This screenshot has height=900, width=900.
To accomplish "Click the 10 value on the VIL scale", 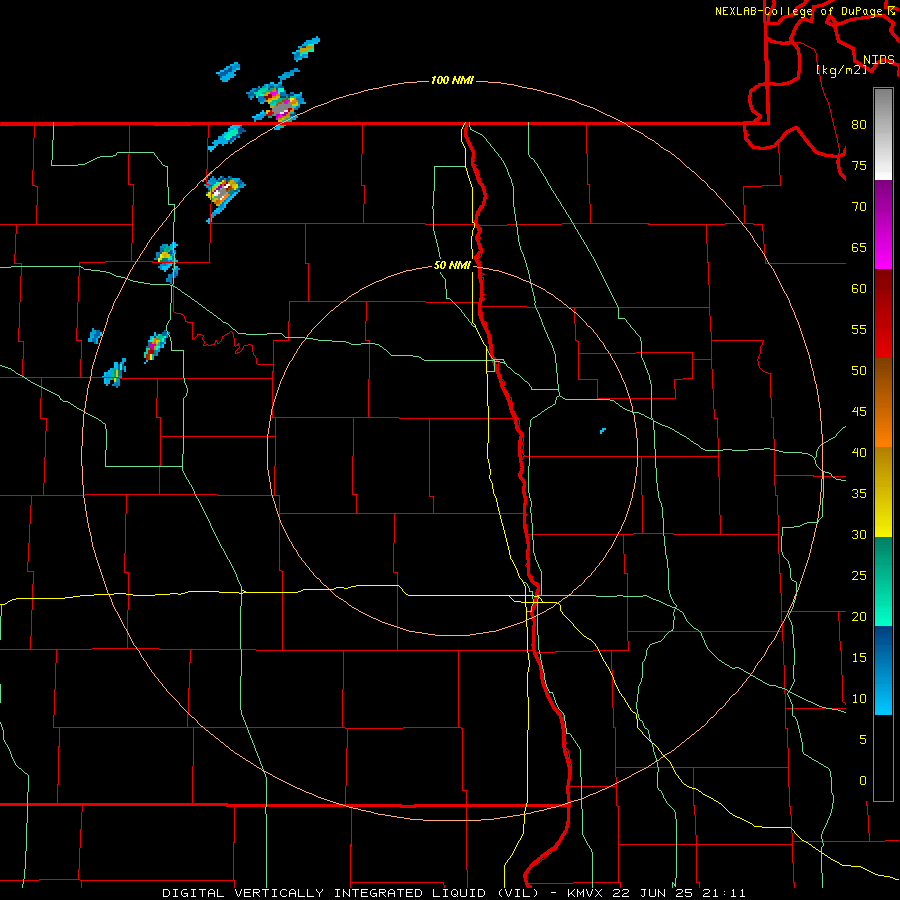I will pyautogui.click(x=859, y=699).
